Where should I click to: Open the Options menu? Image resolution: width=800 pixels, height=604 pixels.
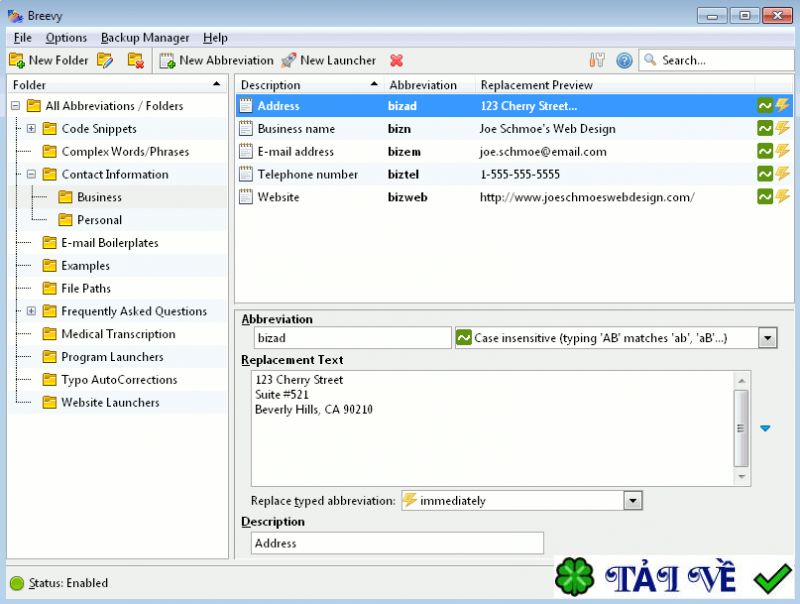click(66, 38)
